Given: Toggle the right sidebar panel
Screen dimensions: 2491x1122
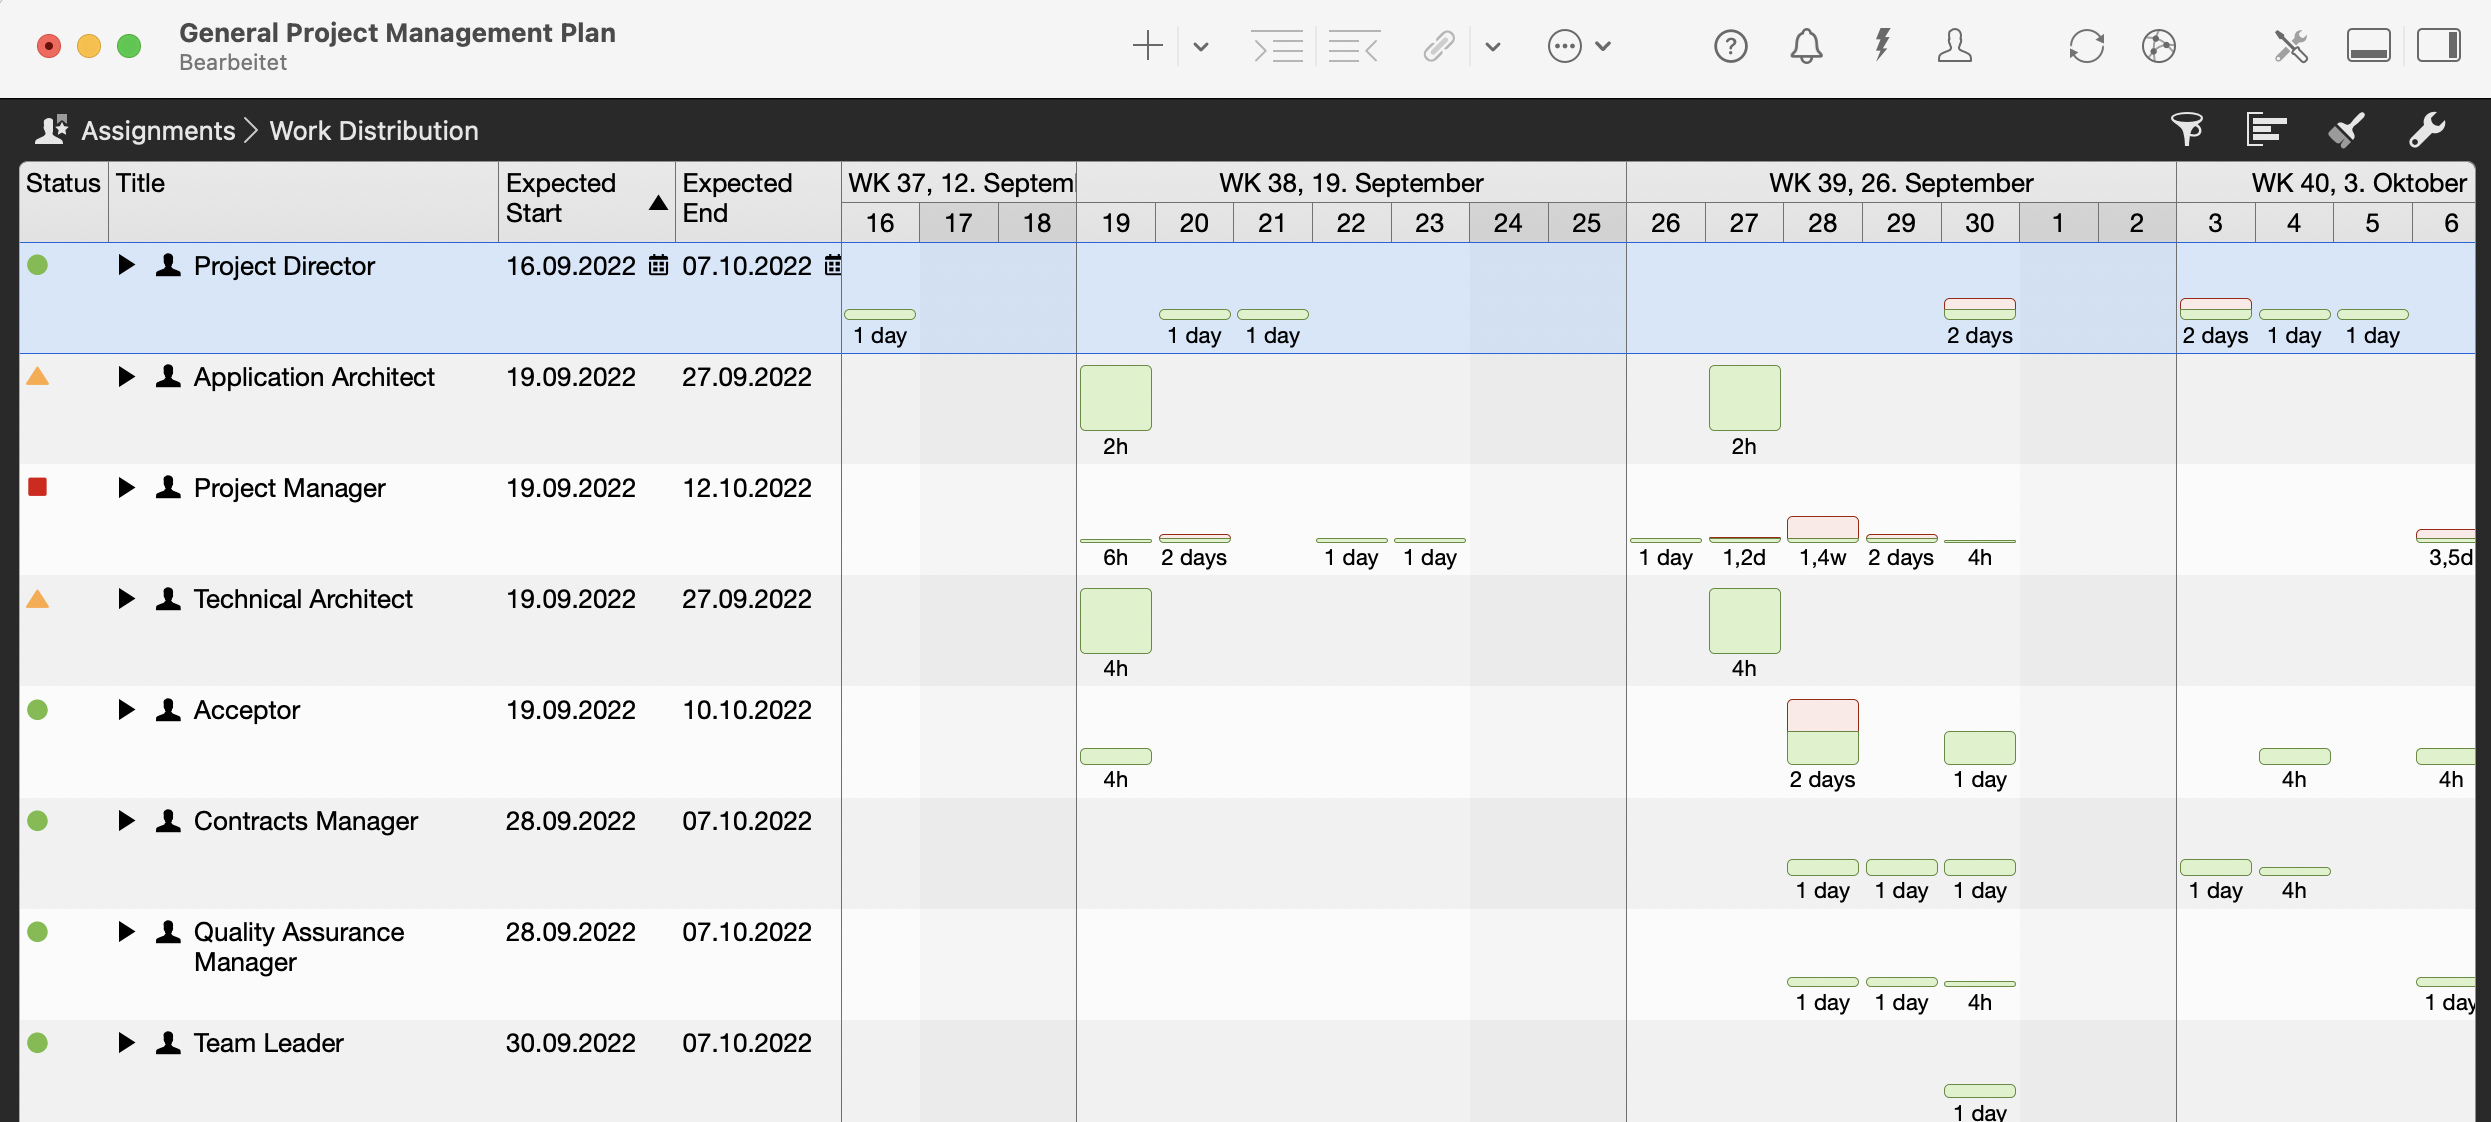Looking at the screenshot, I should point(2438,46).
